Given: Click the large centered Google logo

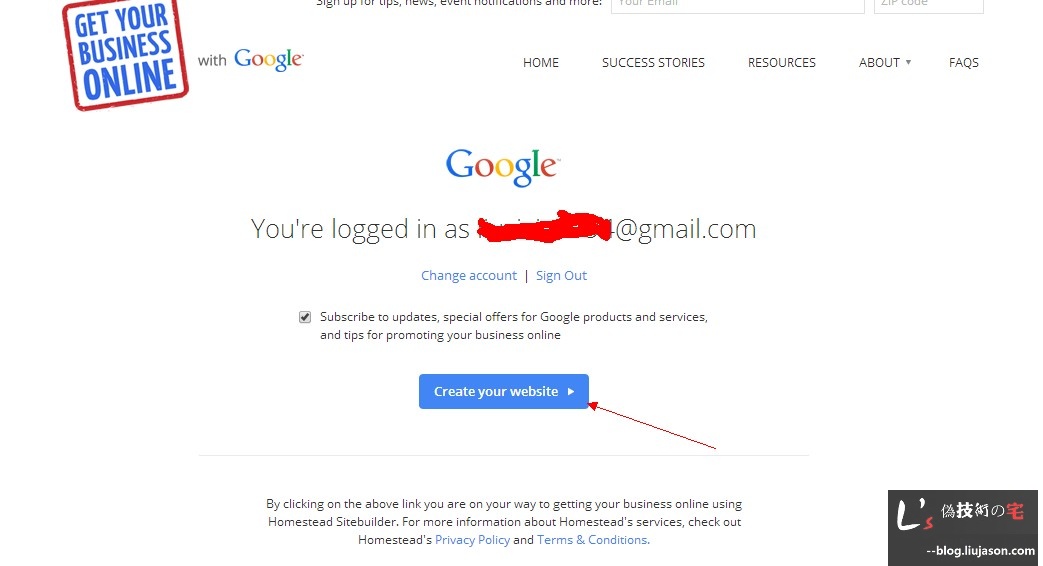Looking at the screenshot, I should 503,166.
